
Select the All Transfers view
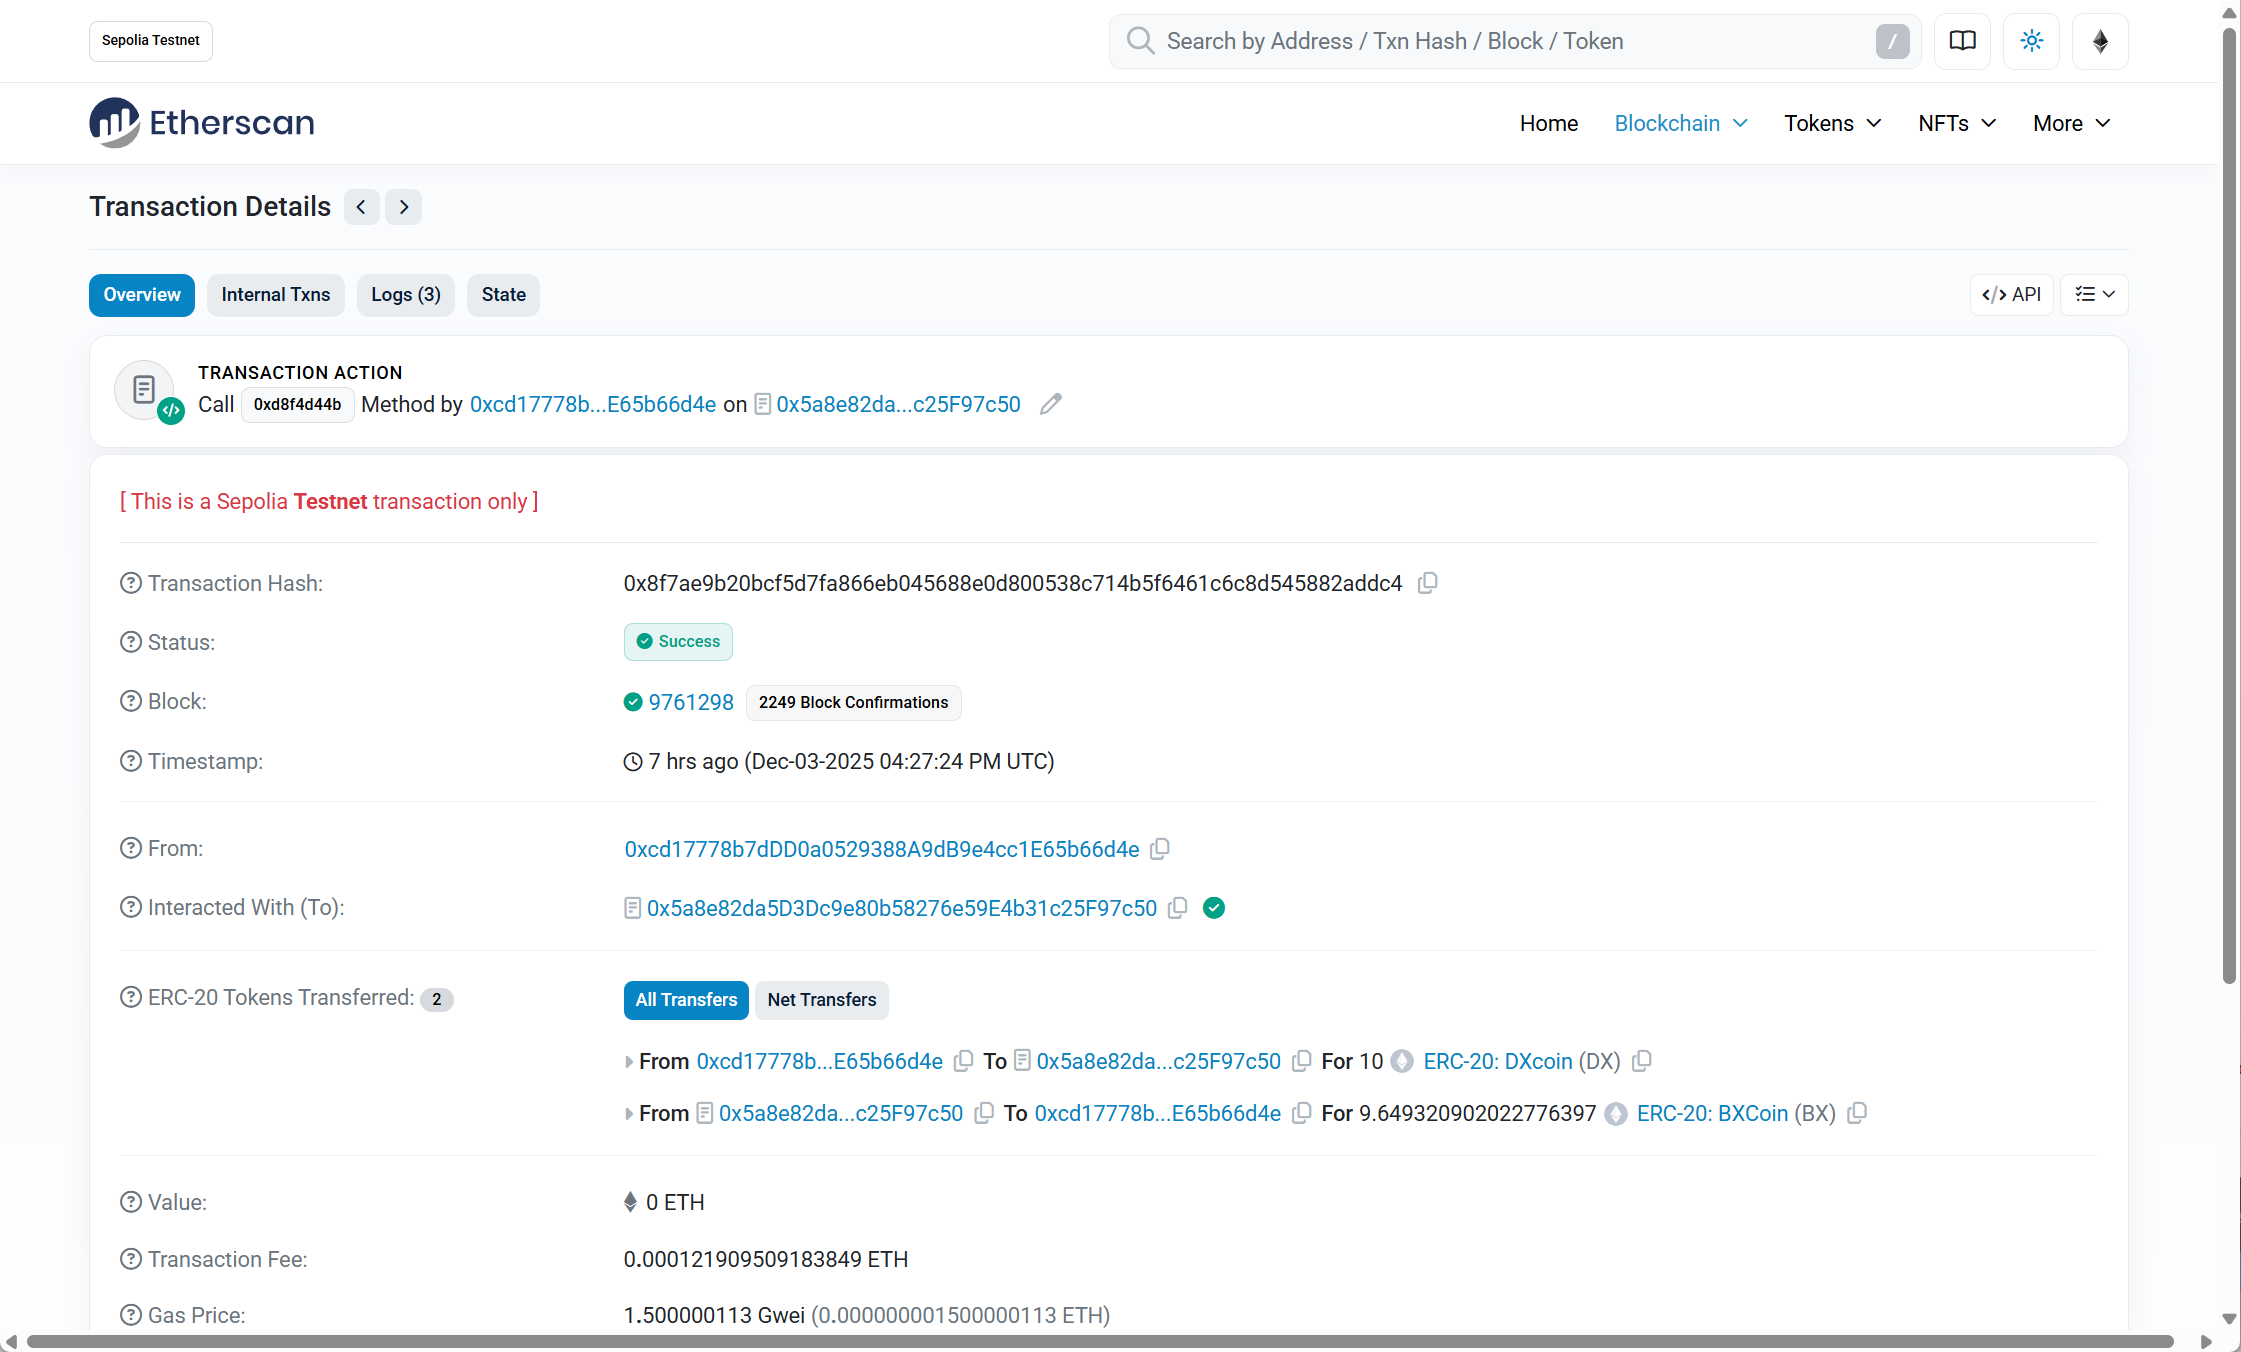[686, 1000]
